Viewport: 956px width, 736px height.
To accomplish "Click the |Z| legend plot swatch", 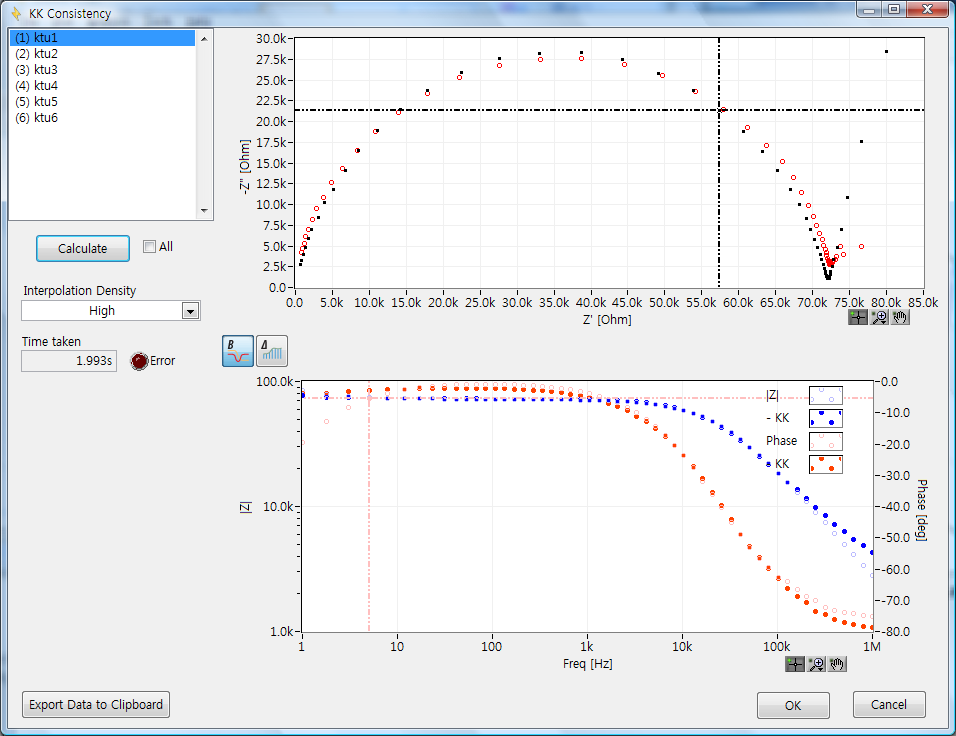I will pyautogui.click(x=825, y=395).
